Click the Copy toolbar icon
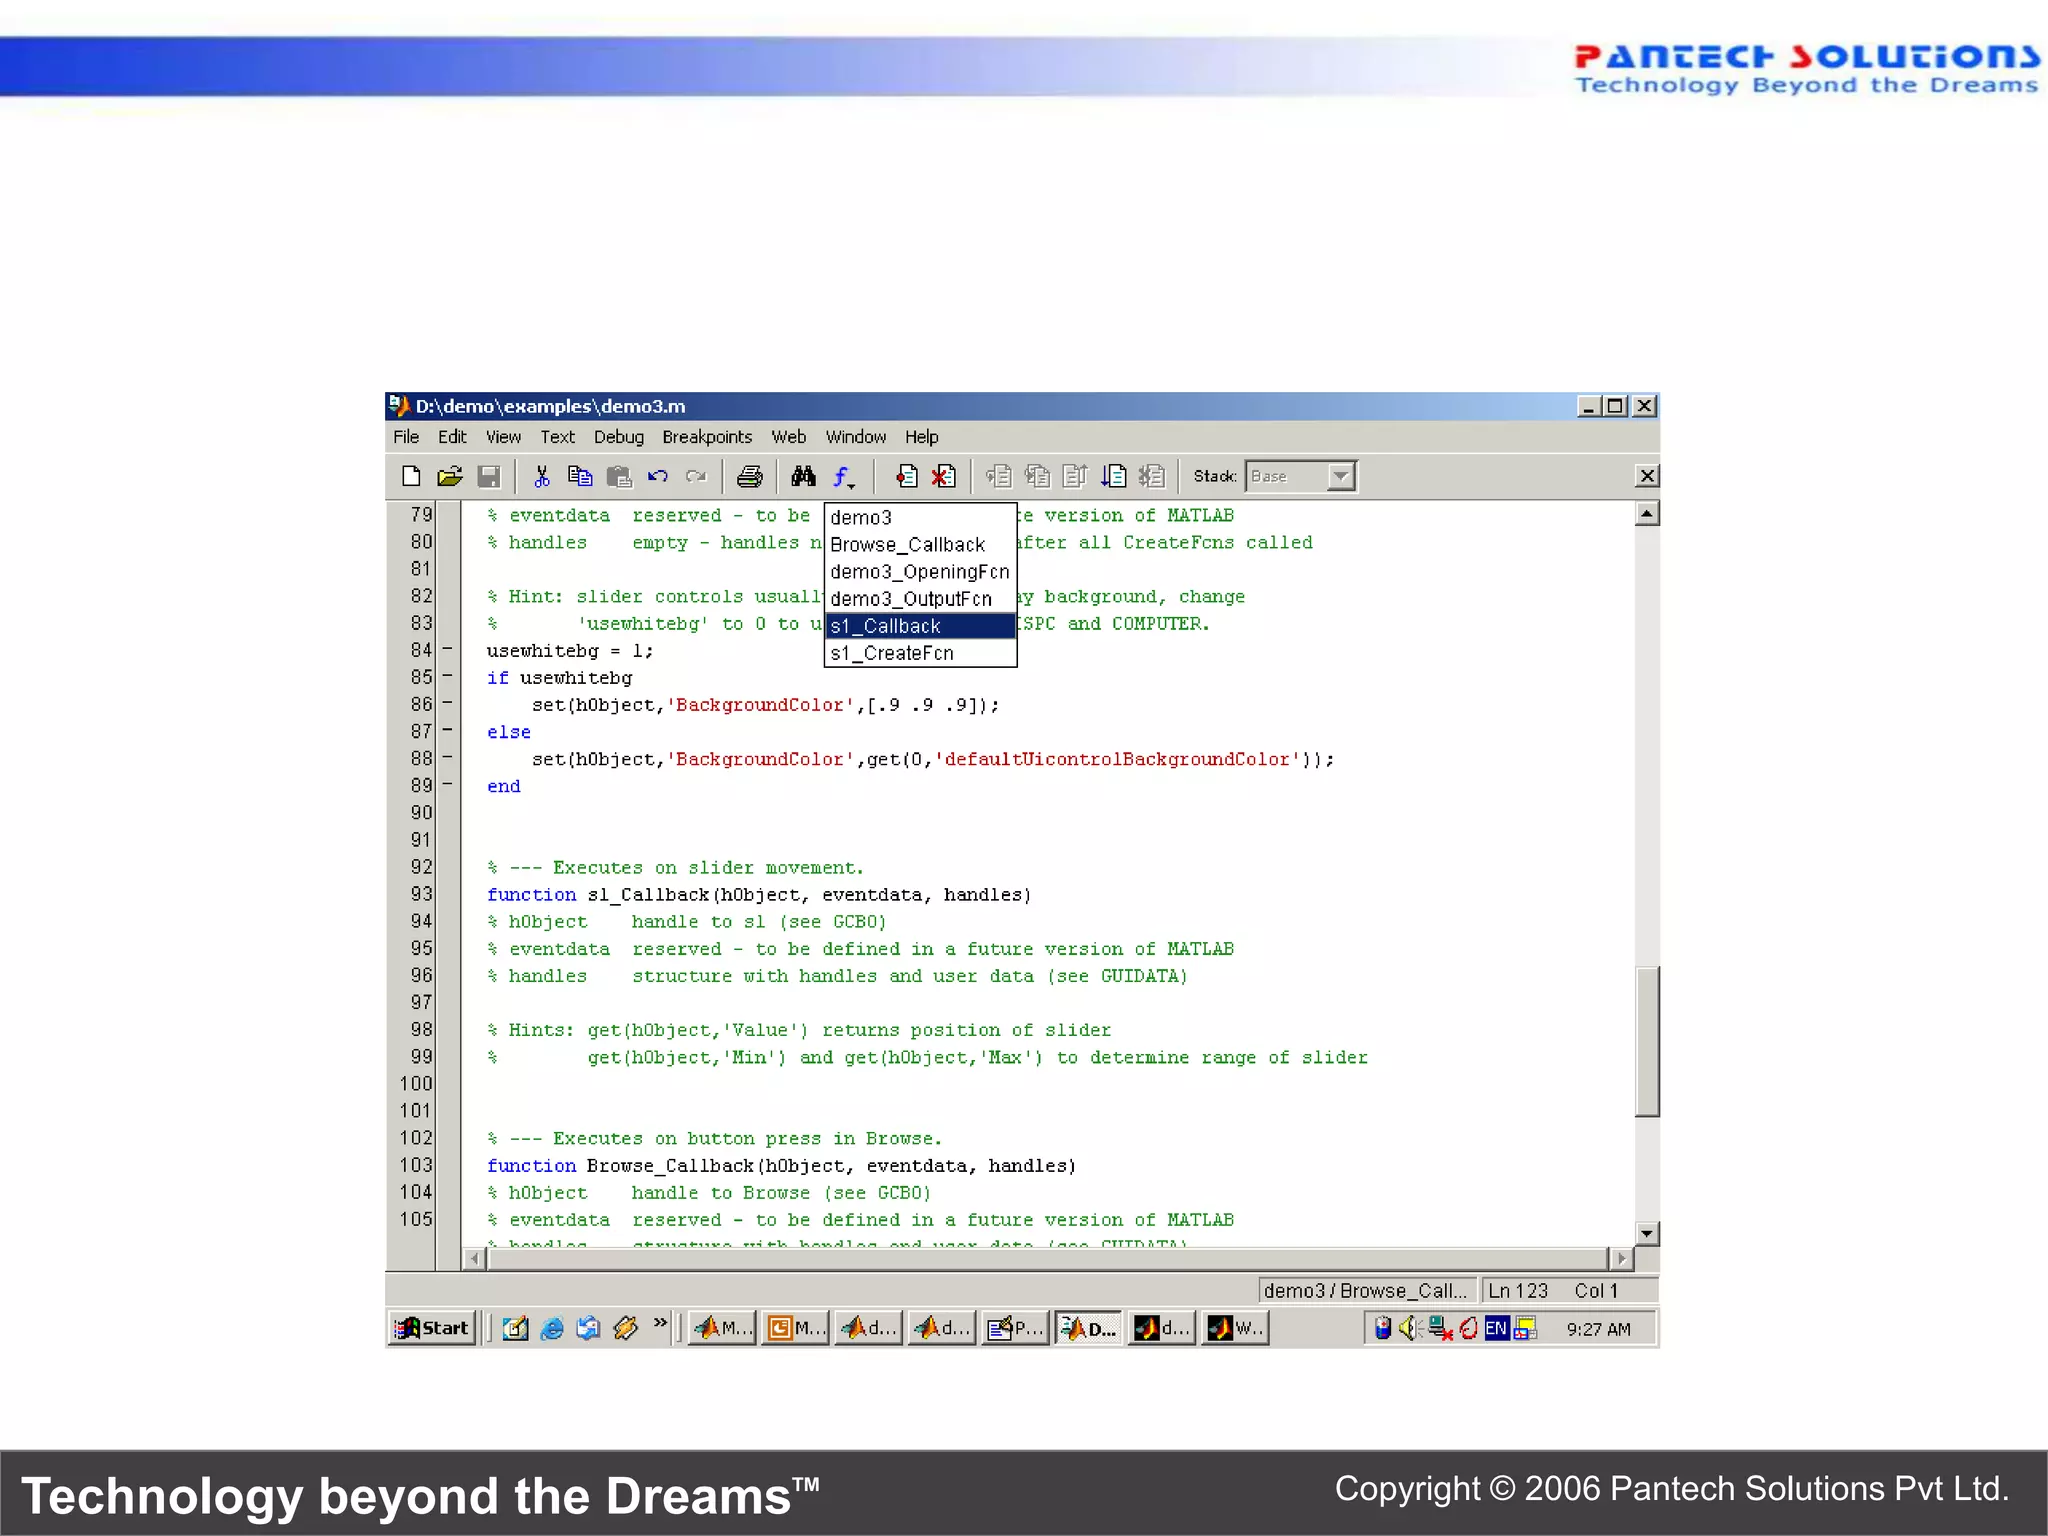Screen dimensions: 2048x1536 click(x=580, y=477)
